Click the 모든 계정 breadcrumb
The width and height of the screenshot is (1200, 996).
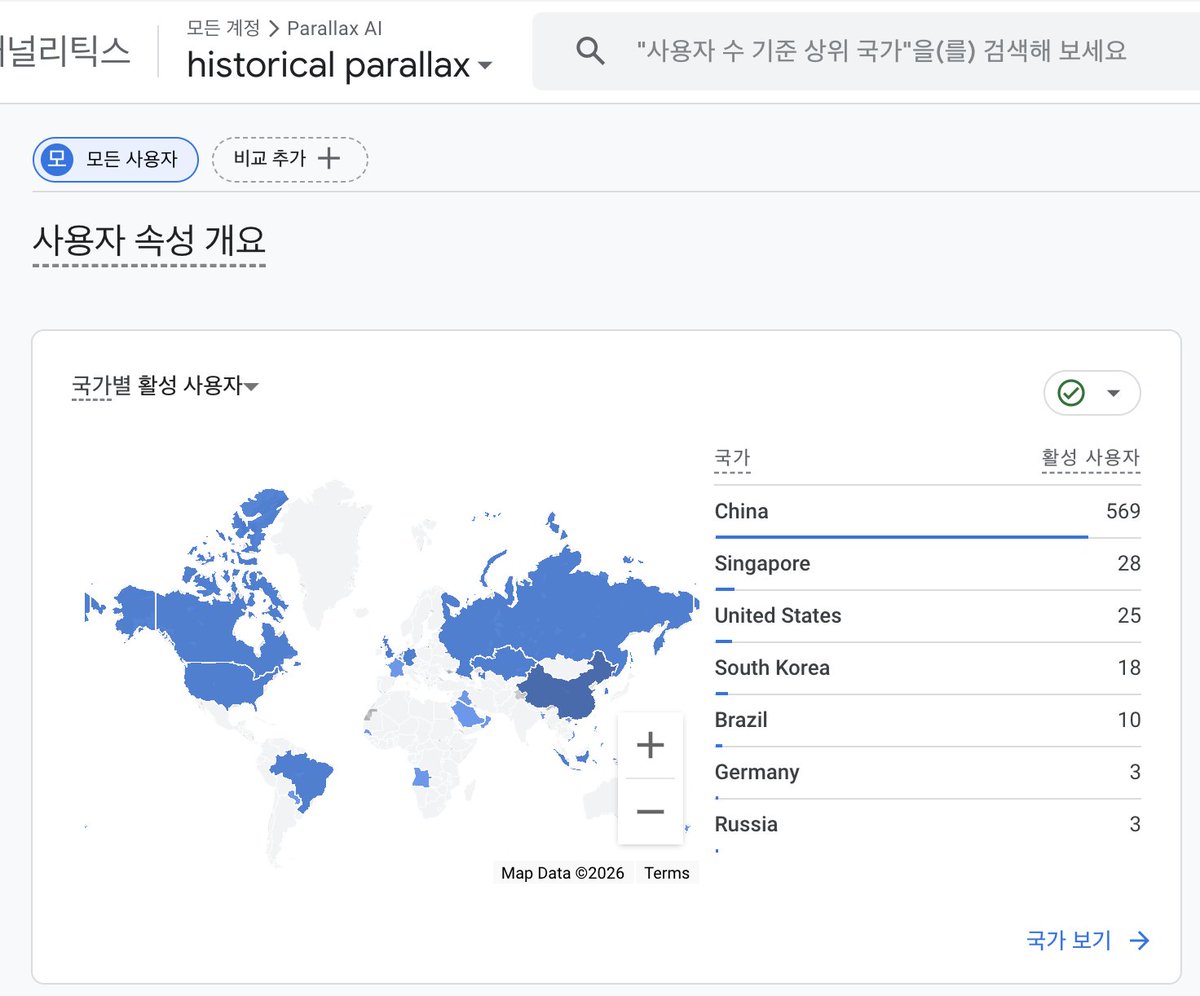click(x=223, y=28)
